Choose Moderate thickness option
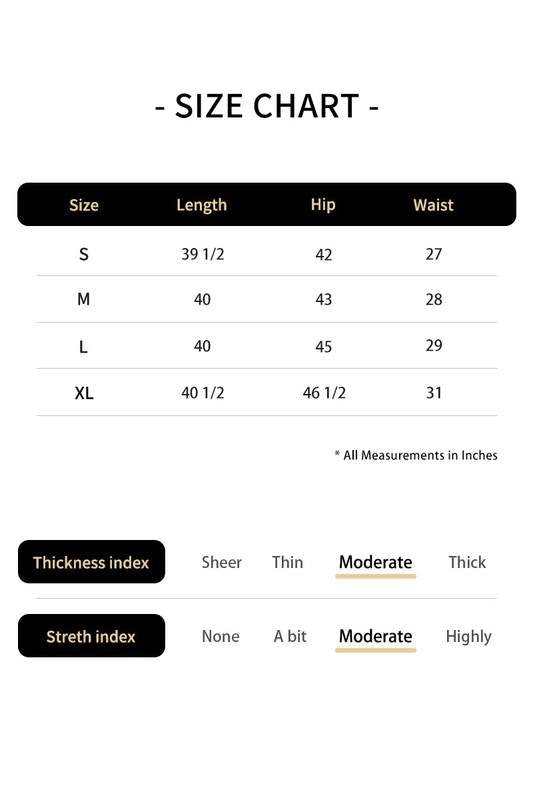The height and width of the screenshot is (800, 533). [375, 562]
